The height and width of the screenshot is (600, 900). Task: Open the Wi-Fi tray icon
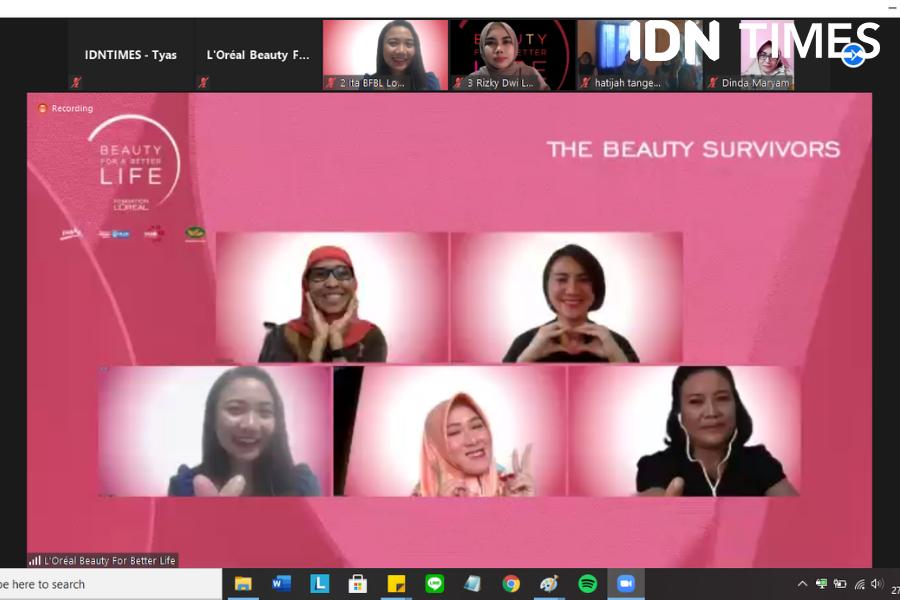859,584
